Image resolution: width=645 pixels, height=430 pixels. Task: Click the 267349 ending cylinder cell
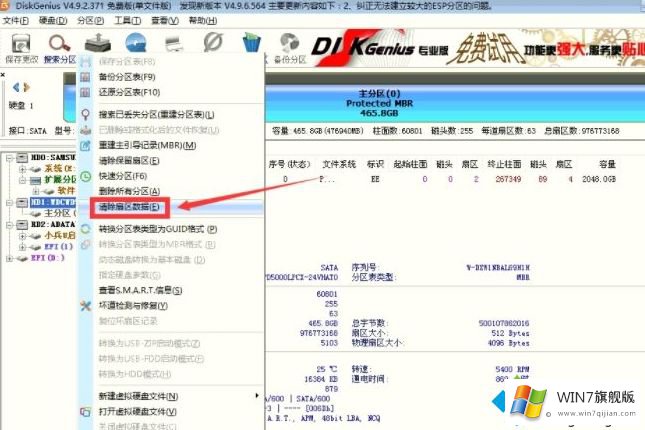coord(508,179)
